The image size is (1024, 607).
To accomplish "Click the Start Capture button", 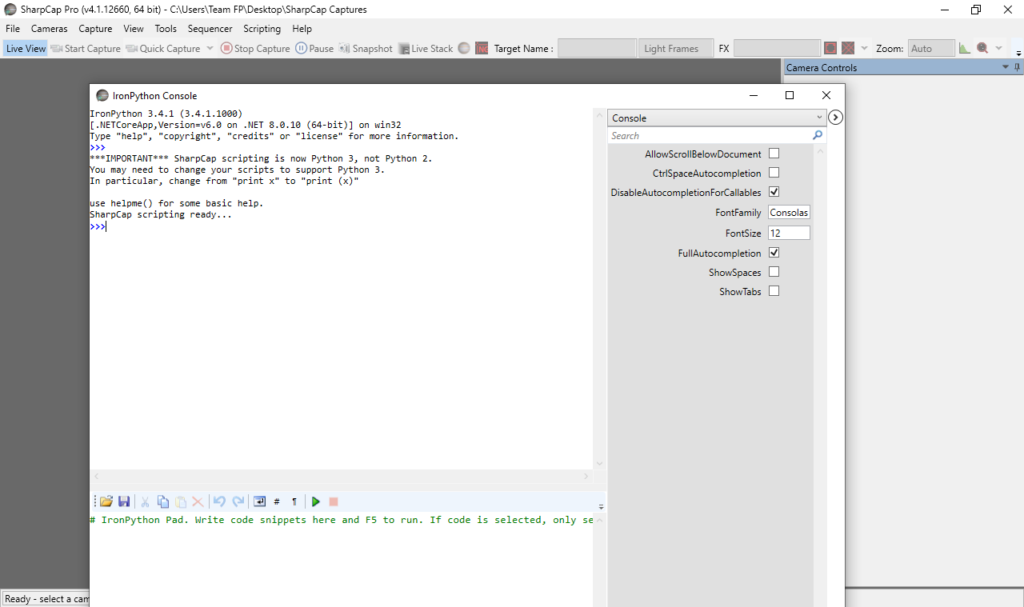I will [86, 48].
